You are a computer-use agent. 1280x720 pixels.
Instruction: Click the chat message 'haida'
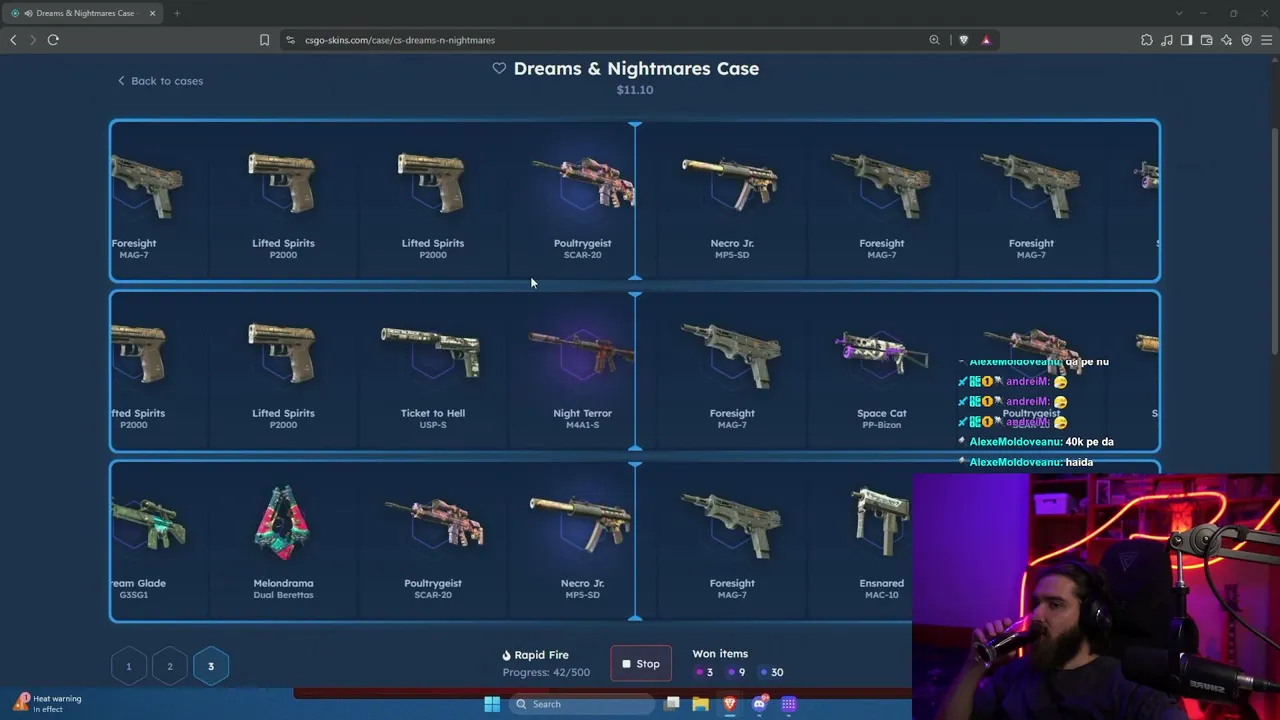pyautogui.click(x=1079, y=462)
